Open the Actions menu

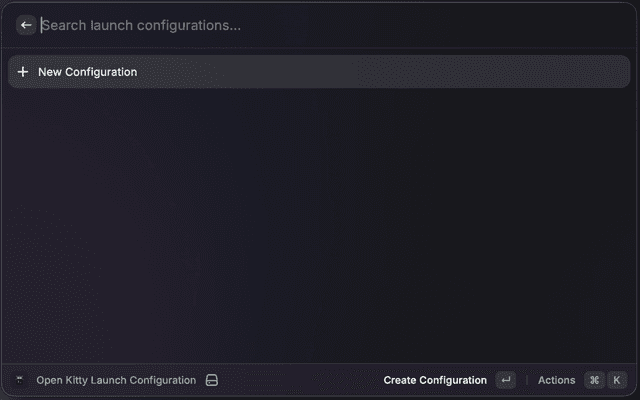pyautogui.click(x=556, y=380)
